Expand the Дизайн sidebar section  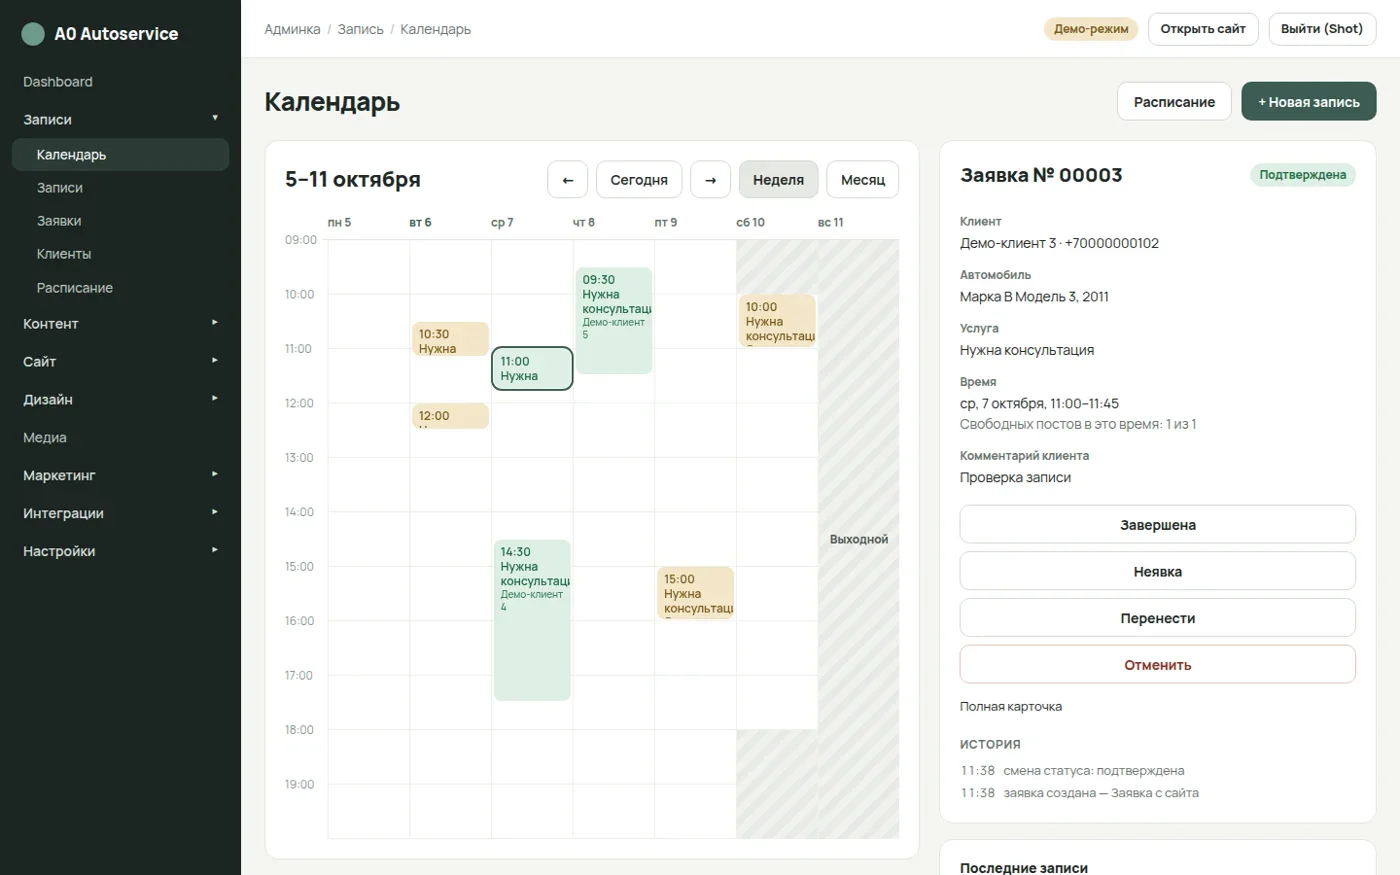tap(120, 400)
